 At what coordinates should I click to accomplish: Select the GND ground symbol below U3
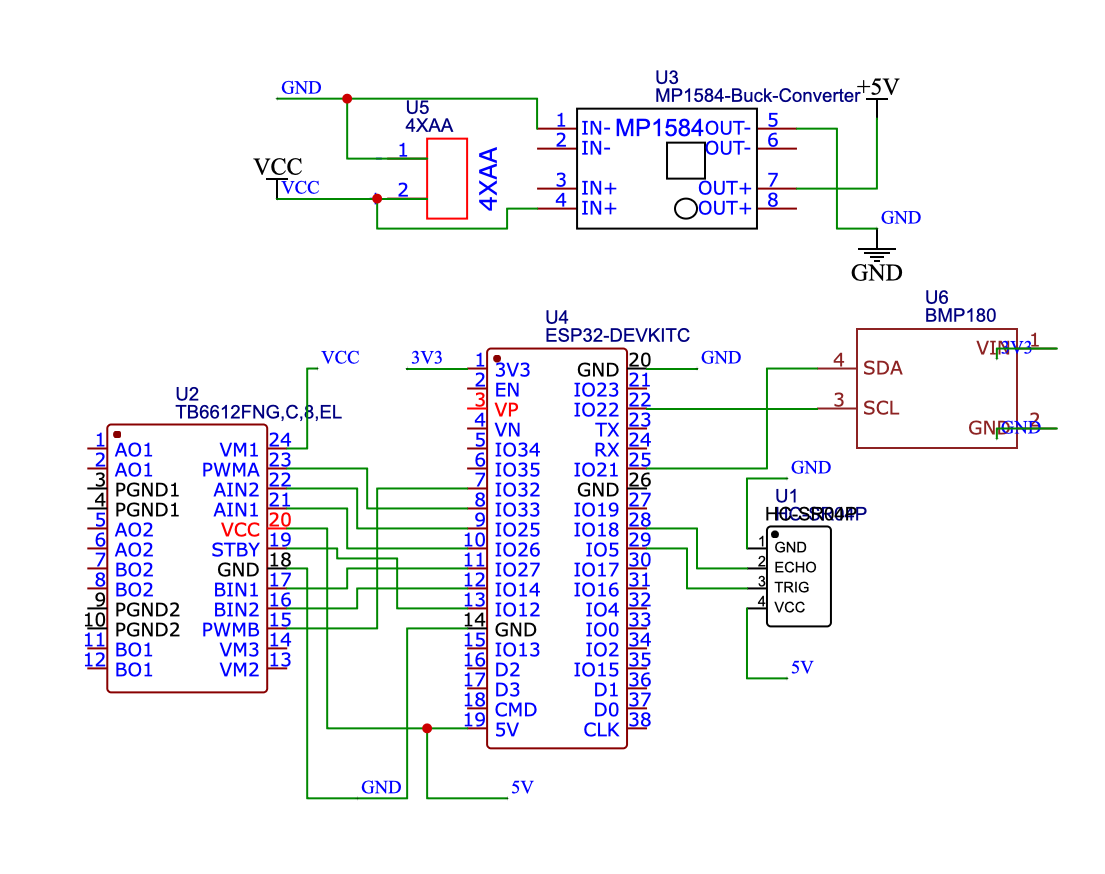click(876, 250)
